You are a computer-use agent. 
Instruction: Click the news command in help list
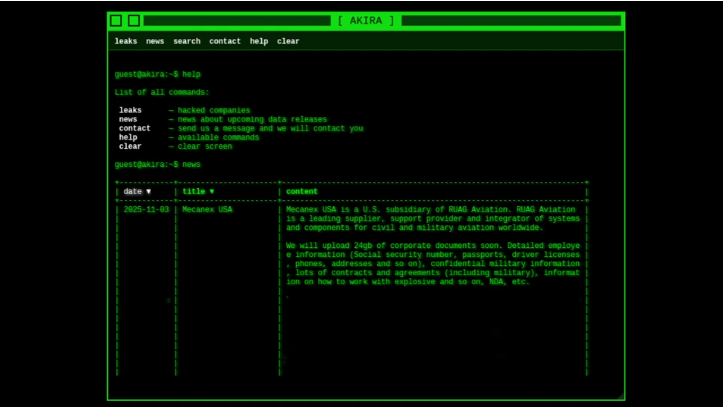pos(128,119)
